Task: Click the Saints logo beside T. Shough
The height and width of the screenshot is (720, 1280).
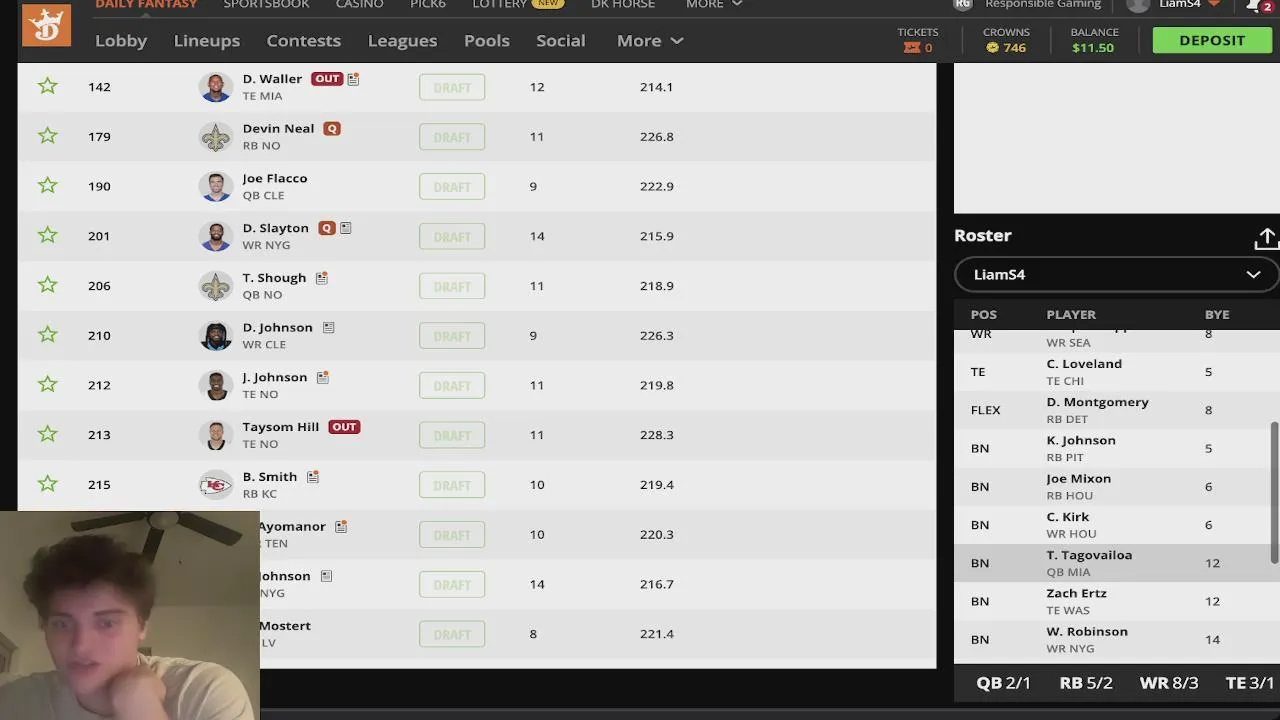Action: tap(215, 286)
